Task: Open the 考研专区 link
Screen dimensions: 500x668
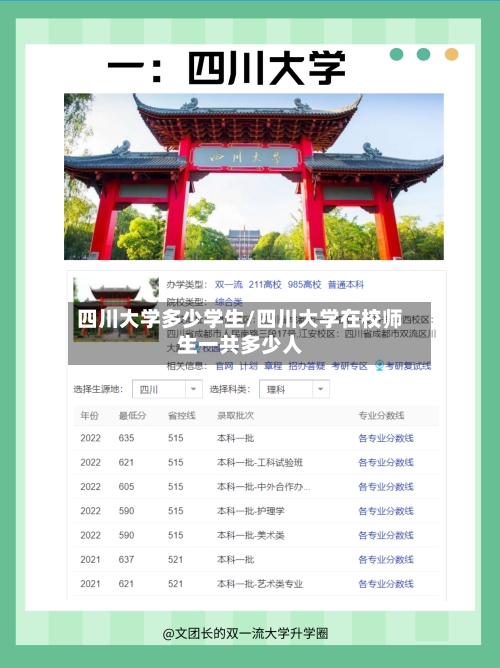Action: [350, 366]
